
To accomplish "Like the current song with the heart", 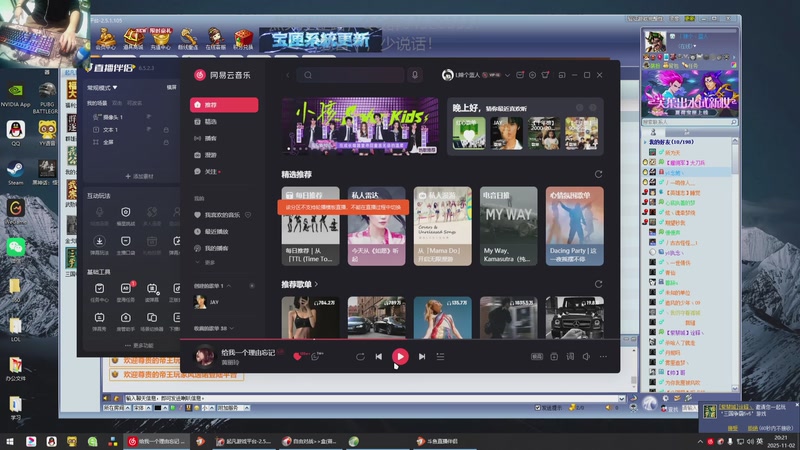I will (297, 357).
